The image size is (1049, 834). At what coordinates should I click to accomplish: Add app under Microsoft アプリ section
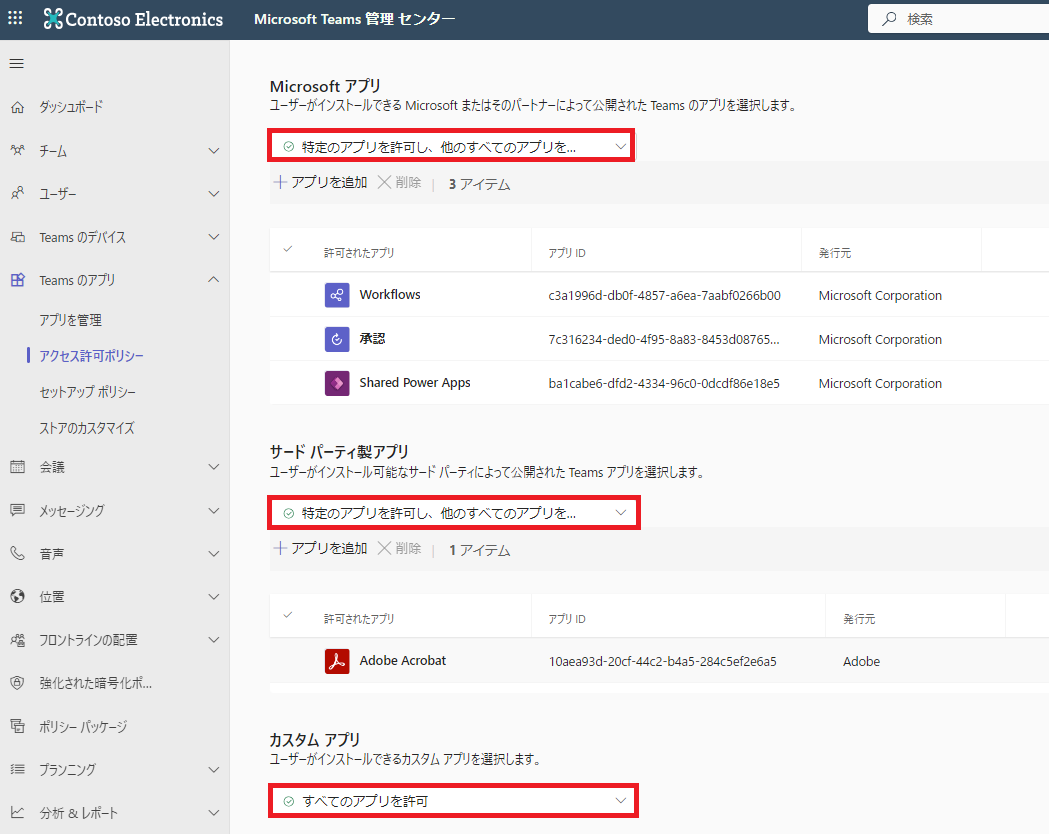321,182
